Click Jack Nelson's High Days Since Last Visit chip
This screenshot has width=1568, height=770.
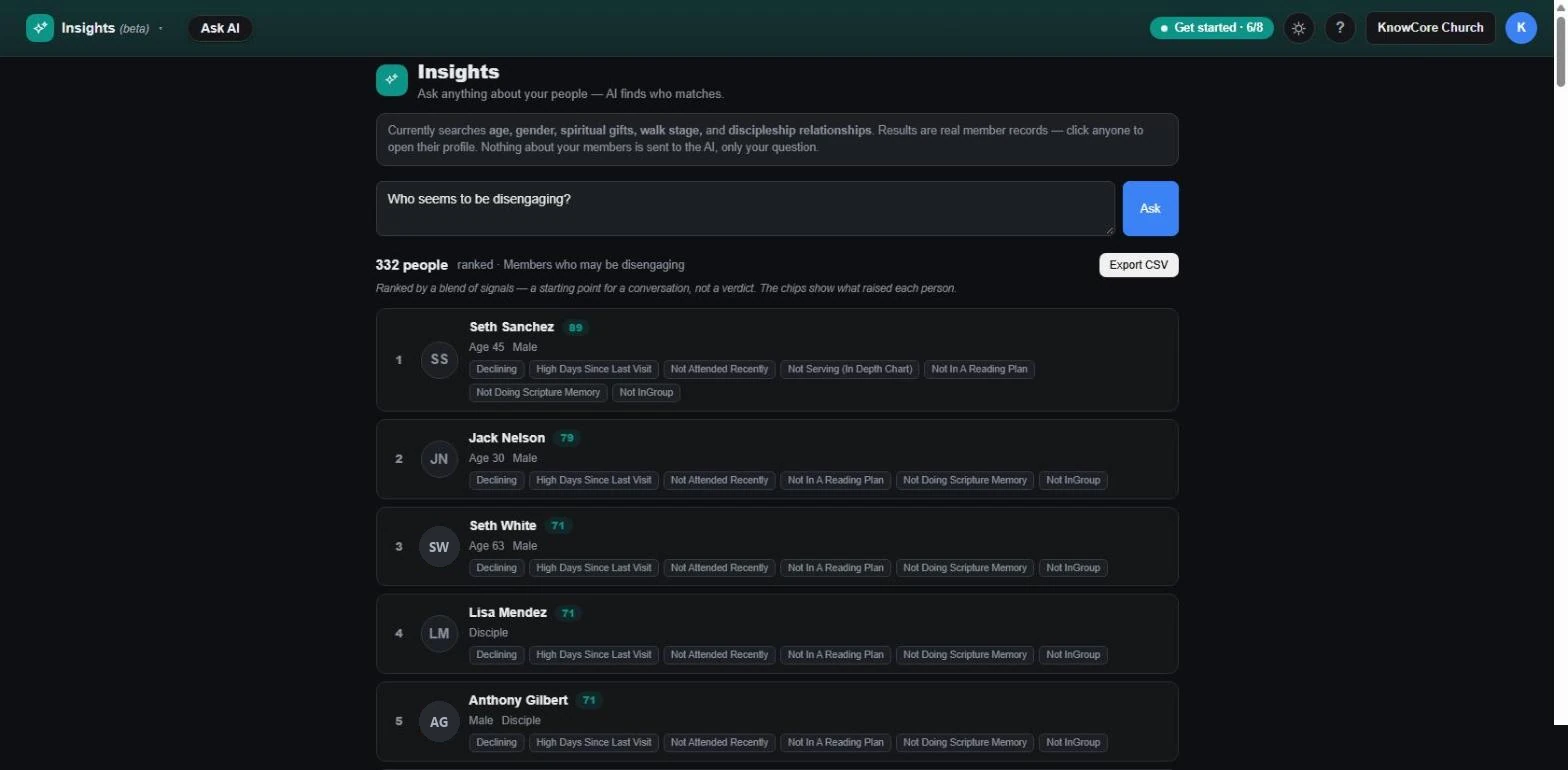(x=594, y=480)
